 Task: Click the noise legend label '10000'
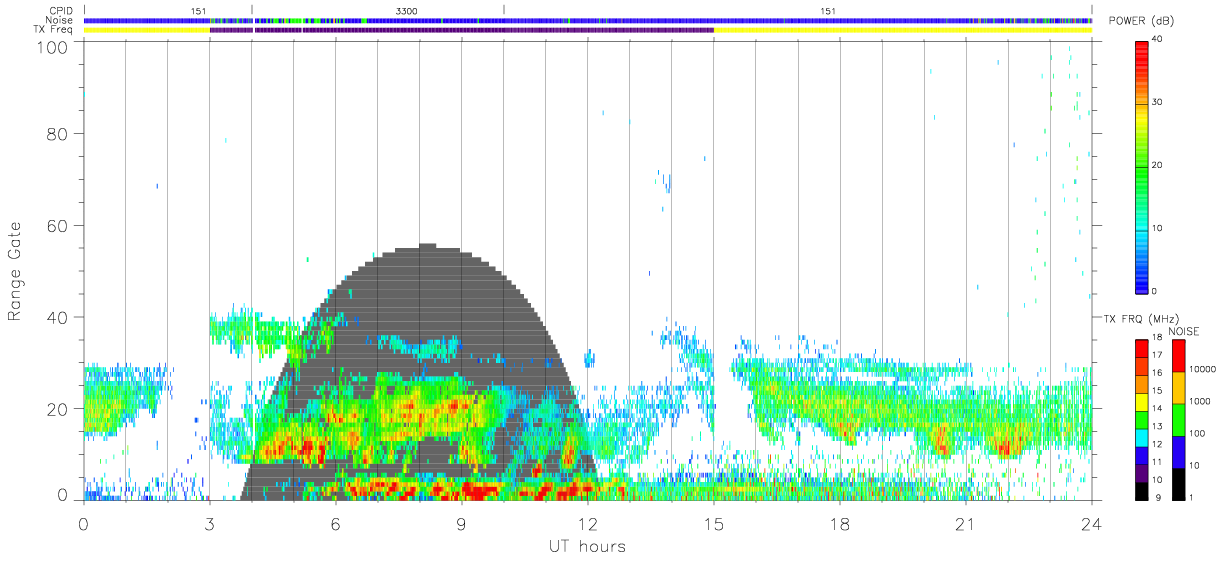[x=1203, y=369]
